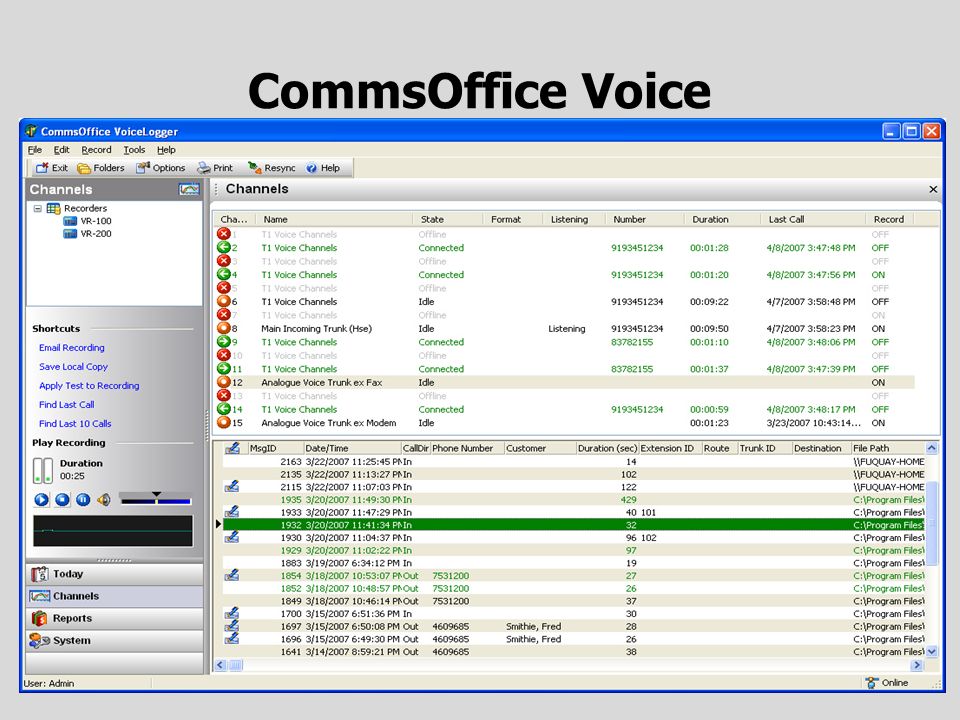This screenshot has width=960, height=720.
Task: Click the Resync toolbar button
Action: click(x=271, y=168)
